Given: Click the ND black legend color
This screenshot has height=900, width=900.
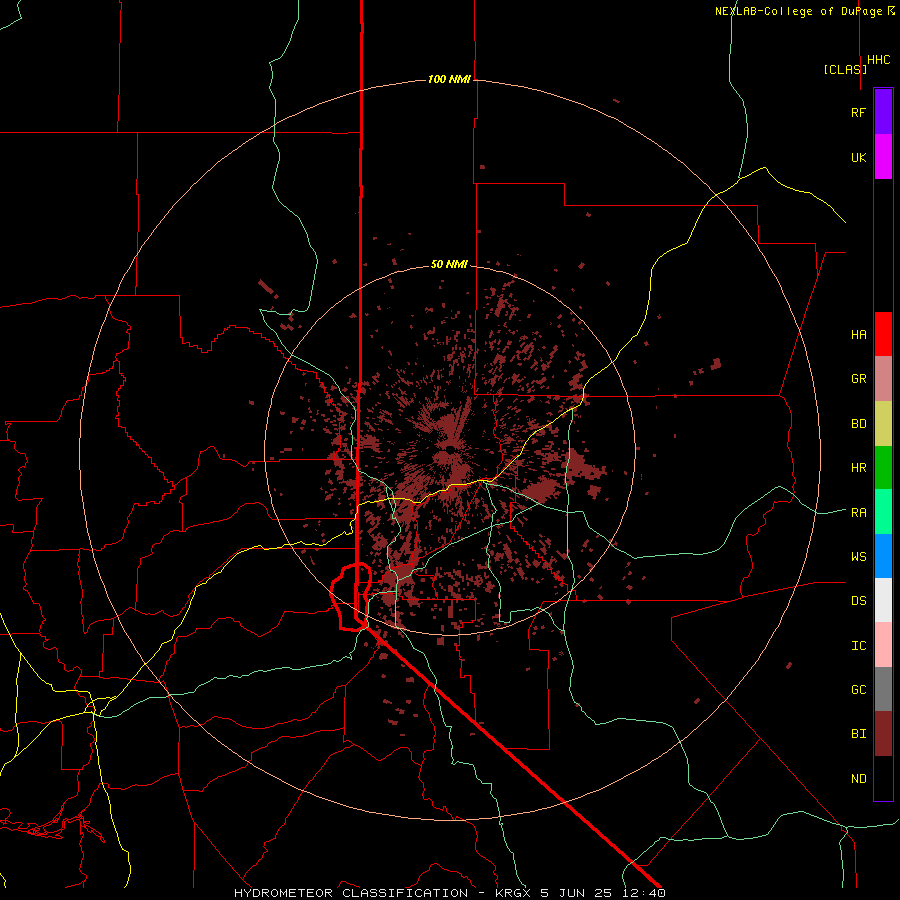Looking at the screenshot, I should pos(883,778).
